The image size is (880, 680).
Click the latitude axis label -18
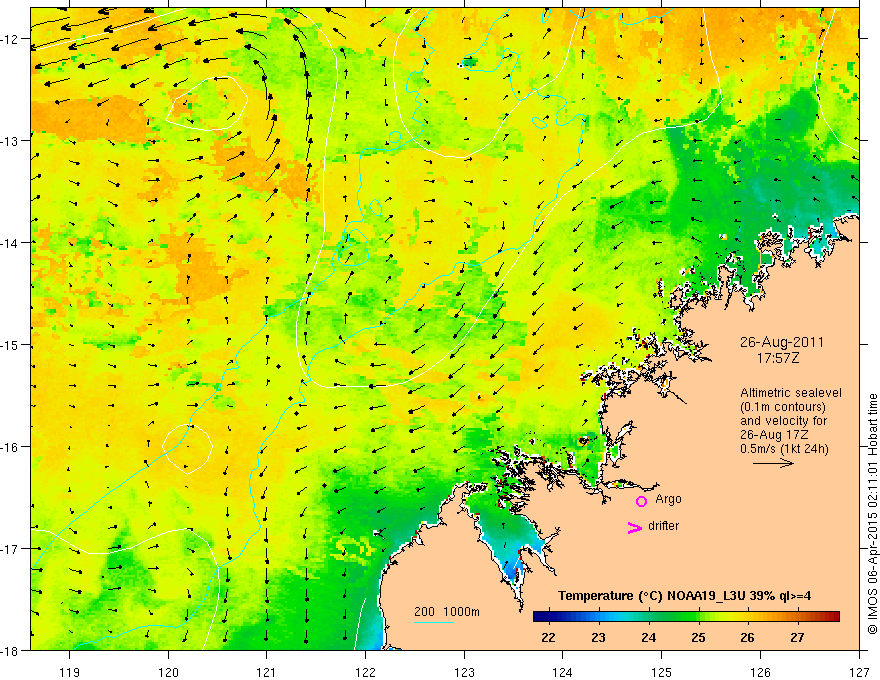point(10,650)
